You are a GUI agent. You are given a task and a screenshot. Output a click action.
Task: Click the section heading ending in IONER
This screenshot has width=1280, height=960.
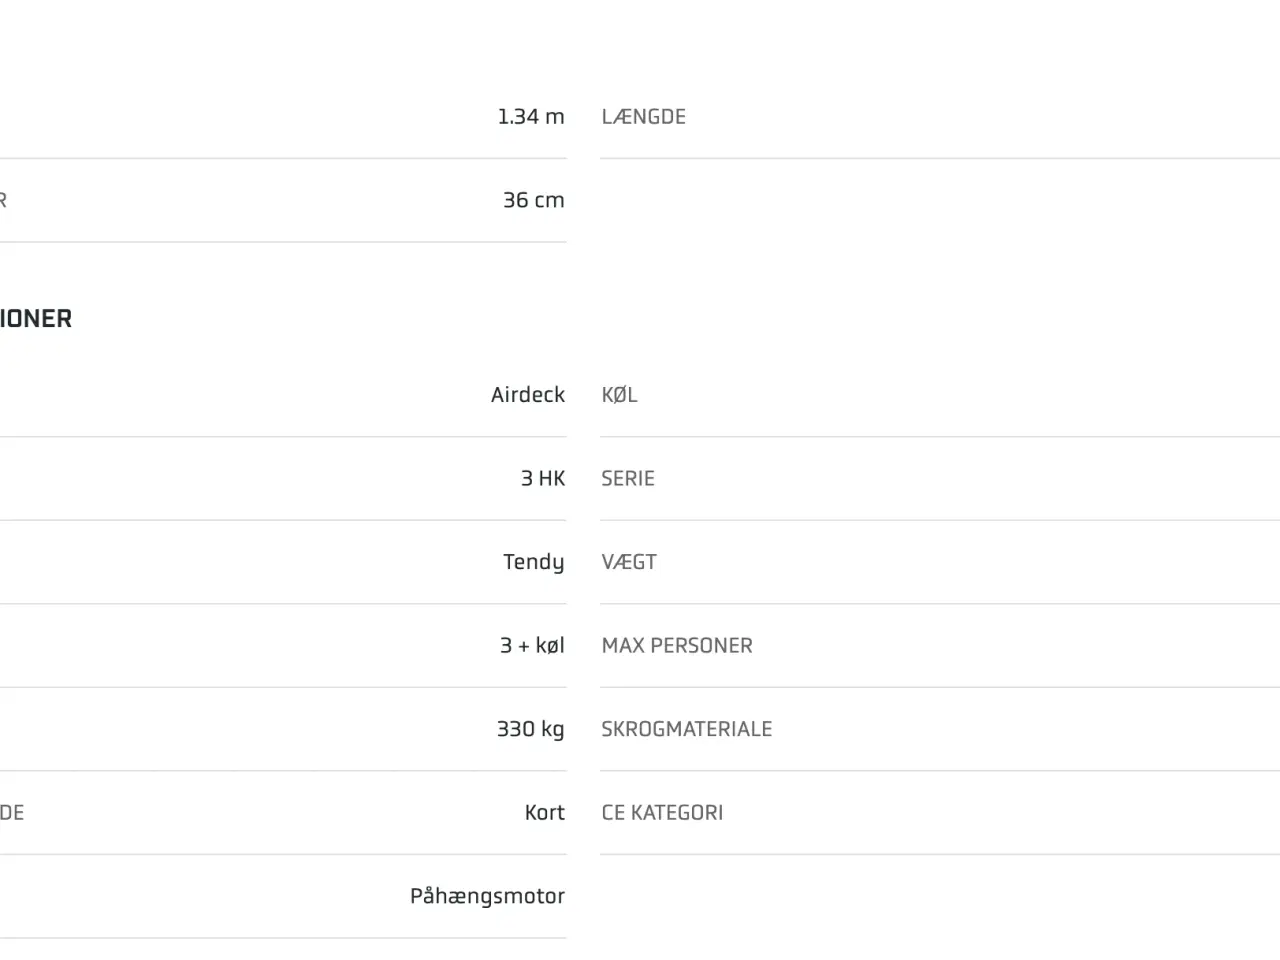point(36,319)
